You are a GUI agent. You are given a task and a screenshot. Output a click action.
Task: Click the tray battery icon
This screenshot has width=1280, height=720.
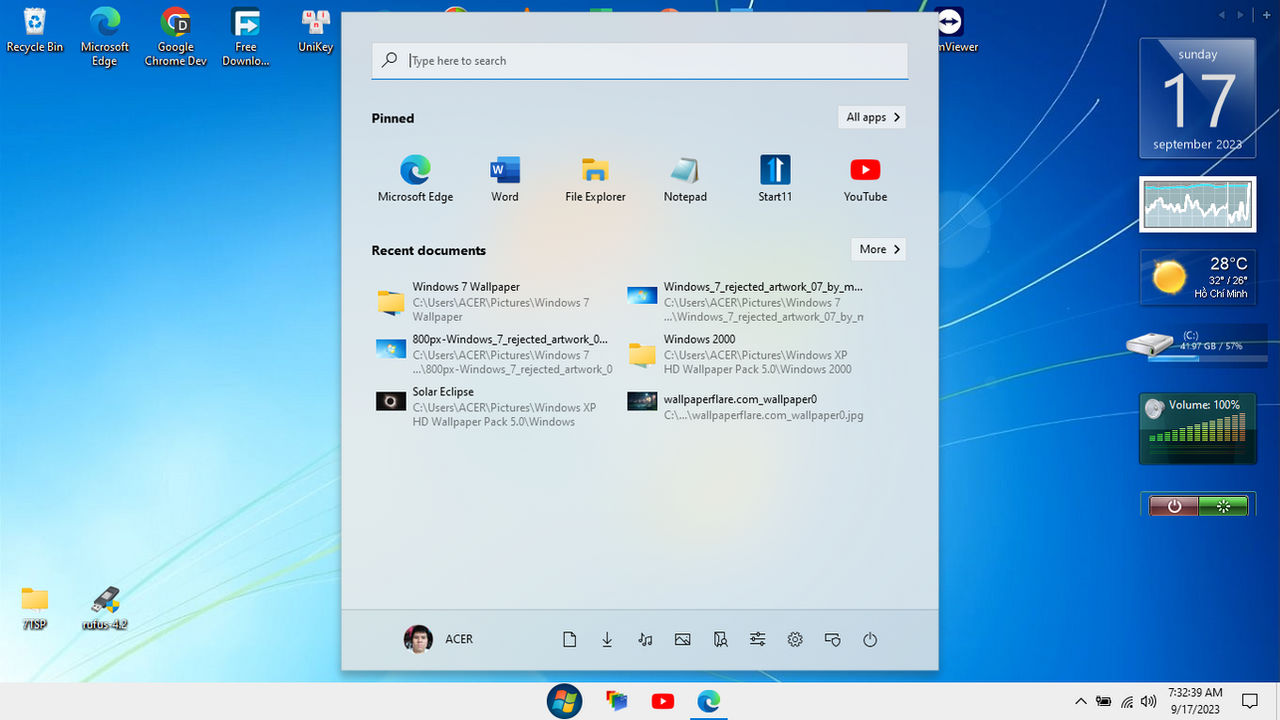[1104, 701]
